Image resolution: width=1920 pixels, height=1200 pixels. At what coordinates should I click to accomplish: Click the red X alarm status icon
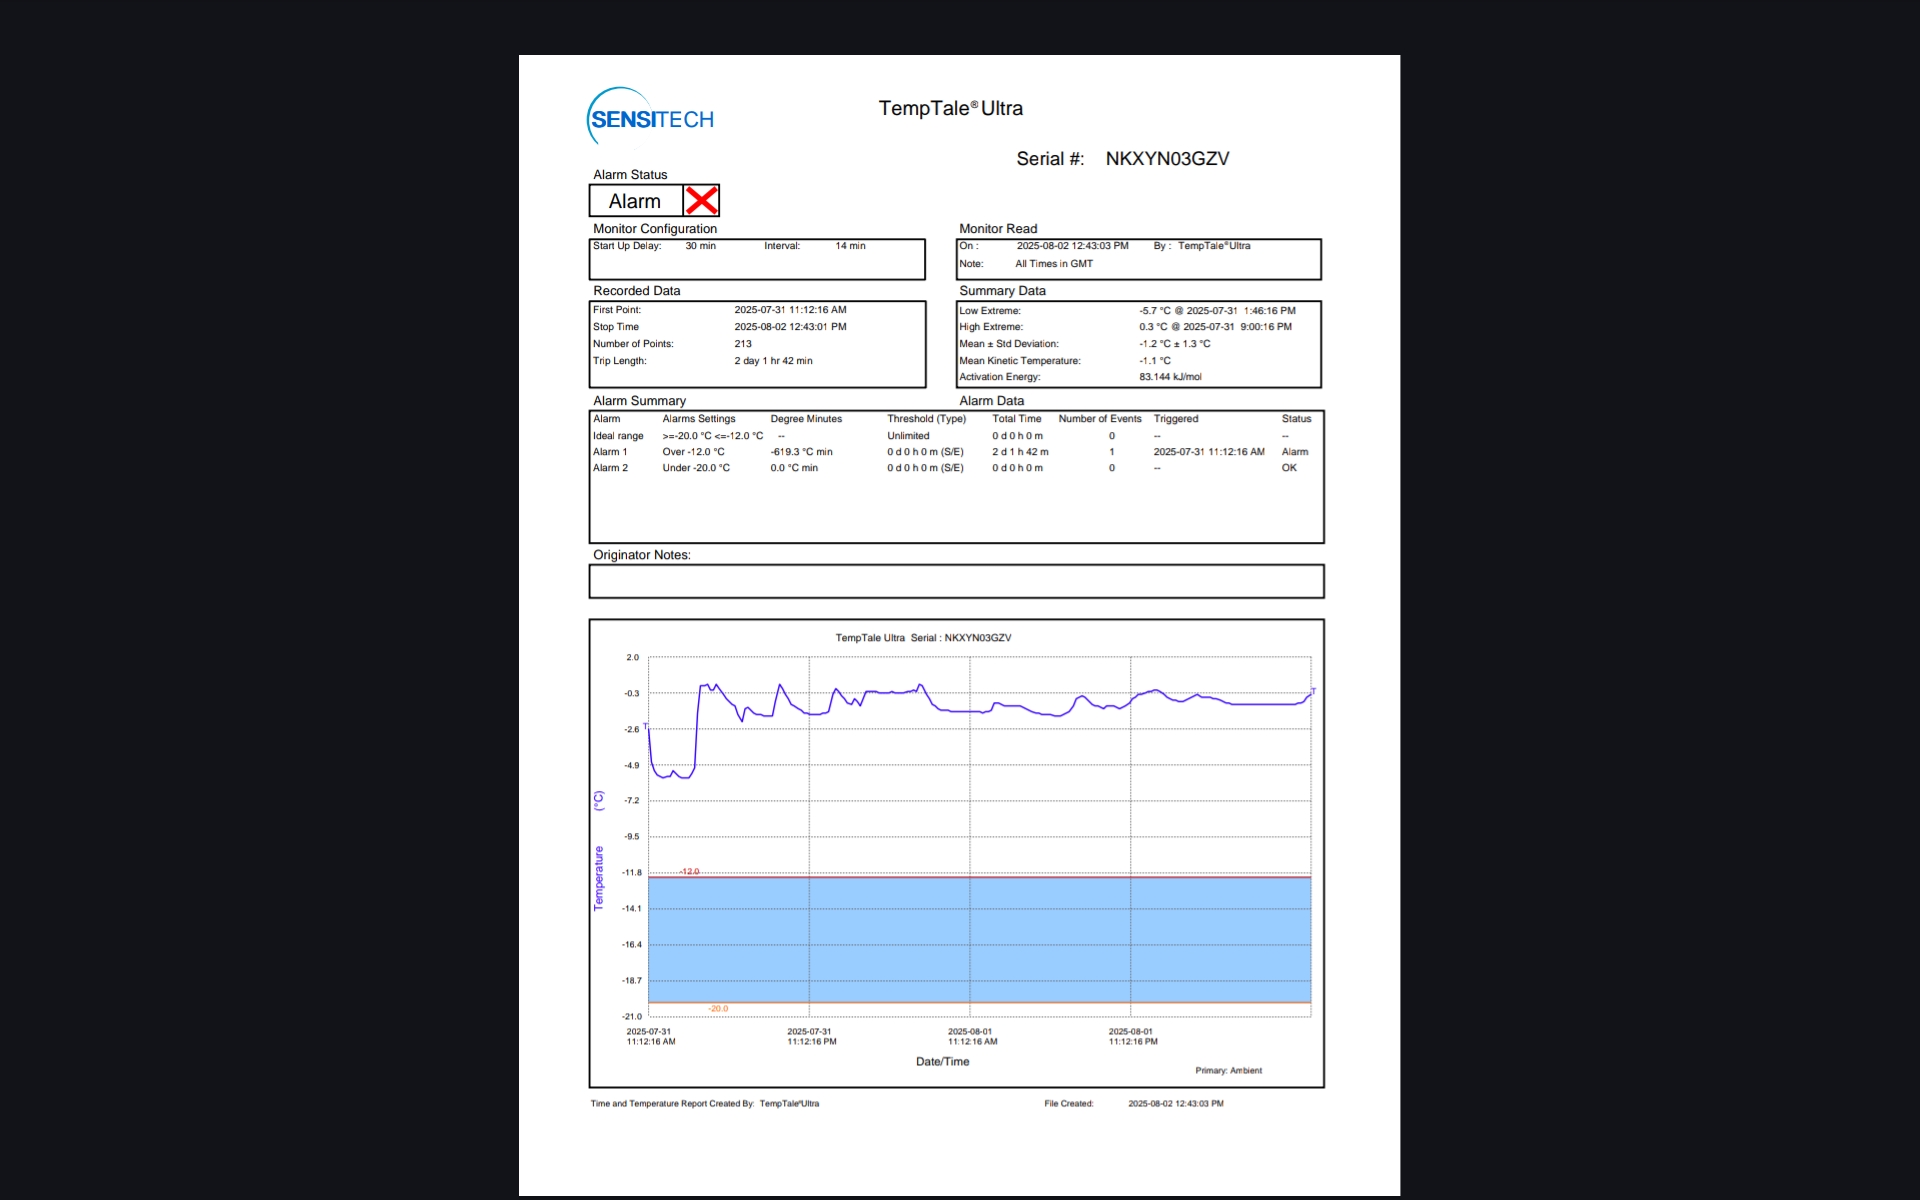(x=701, y=201)
